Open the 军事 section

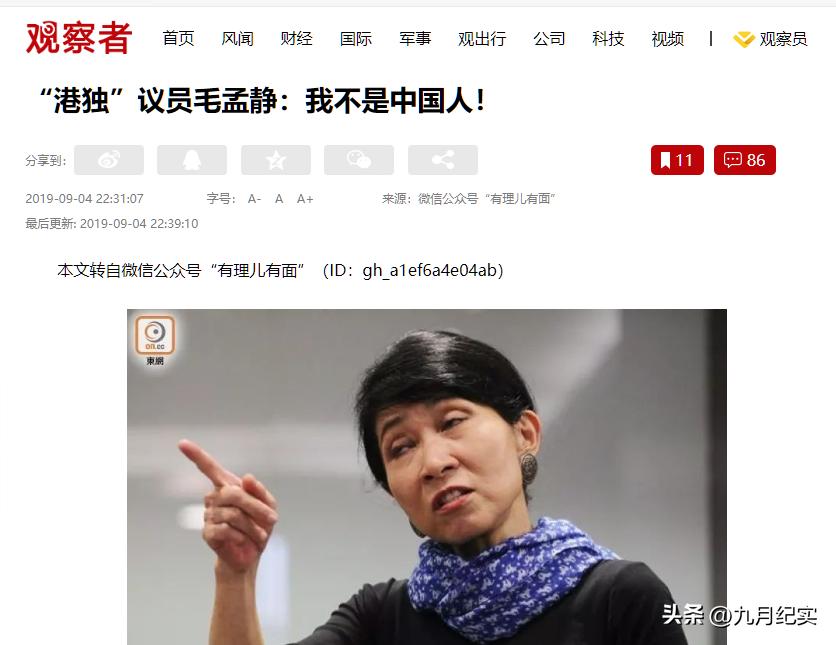click(415, 38)
